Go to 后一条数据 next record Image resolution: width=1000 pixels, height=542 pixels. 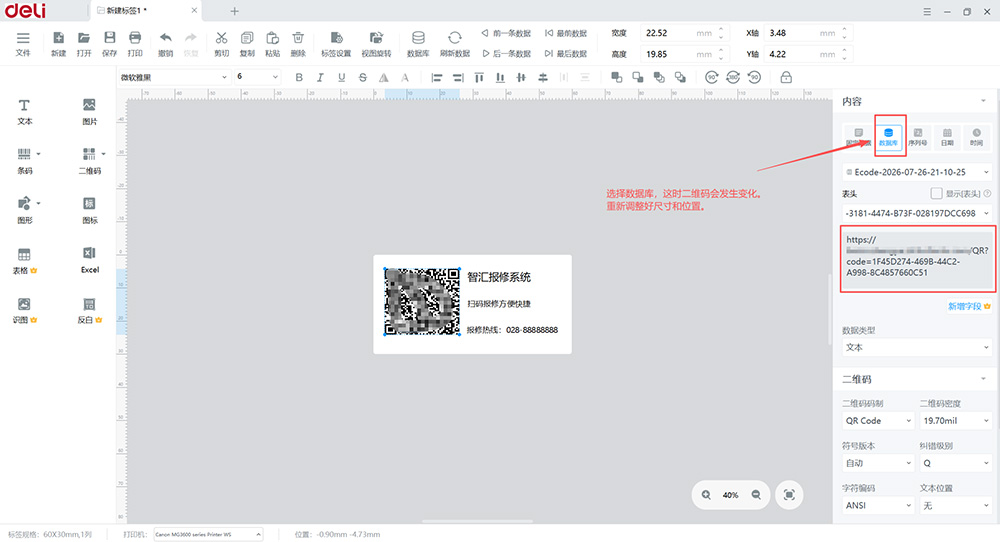tap(506, 54)
